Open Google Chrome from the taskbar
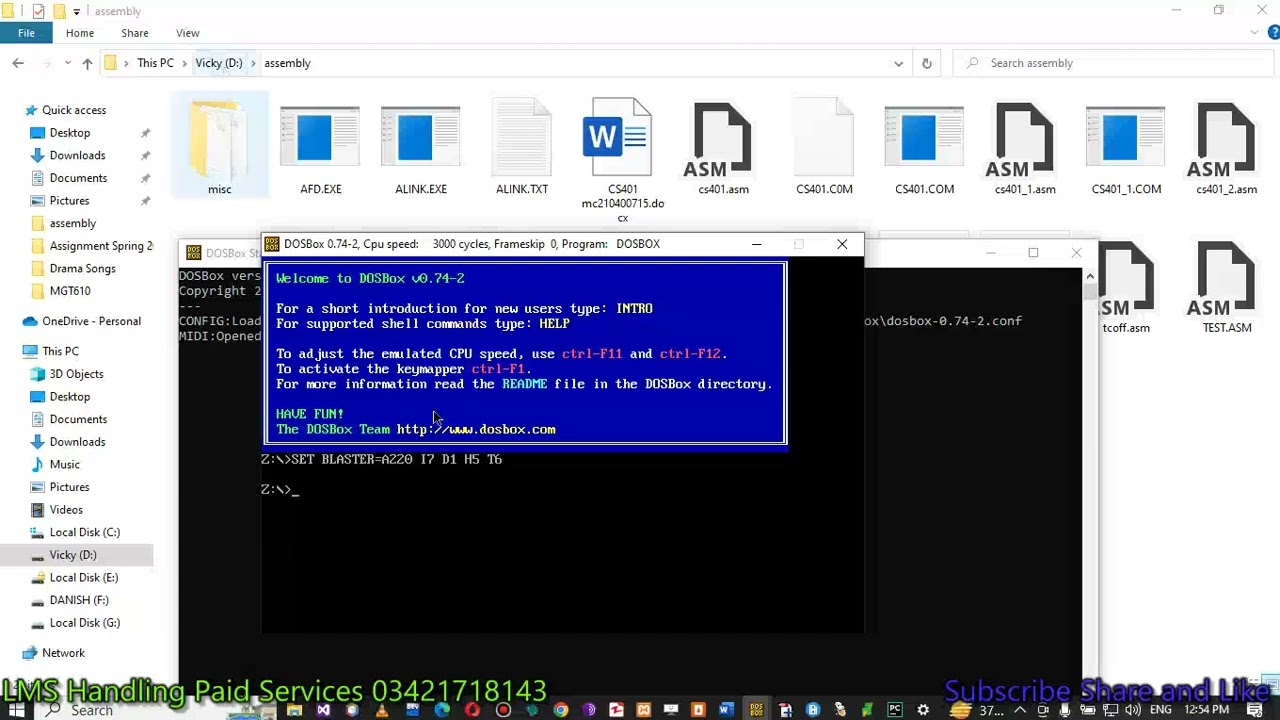 coord(561,710)
